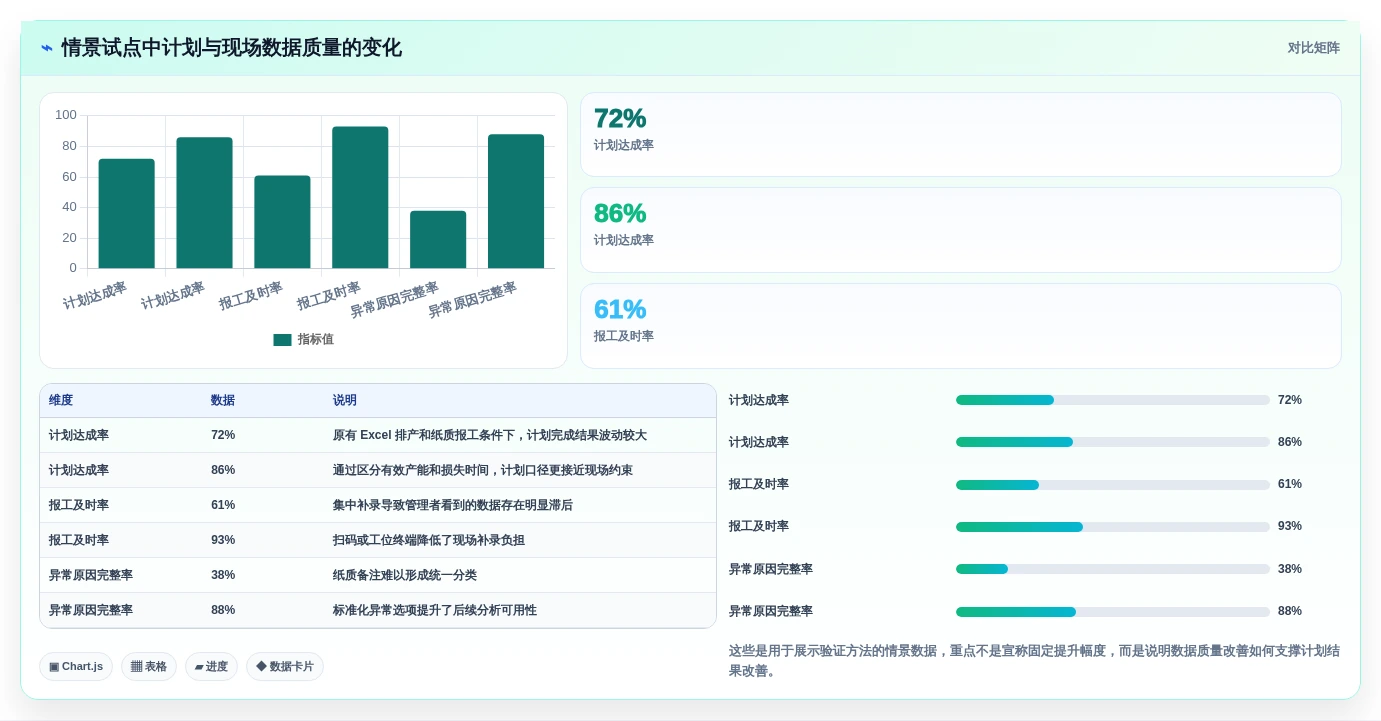The image size is (1381, 721).
Task: Select the Chart.js tag pill
Action: pos(76,667)
